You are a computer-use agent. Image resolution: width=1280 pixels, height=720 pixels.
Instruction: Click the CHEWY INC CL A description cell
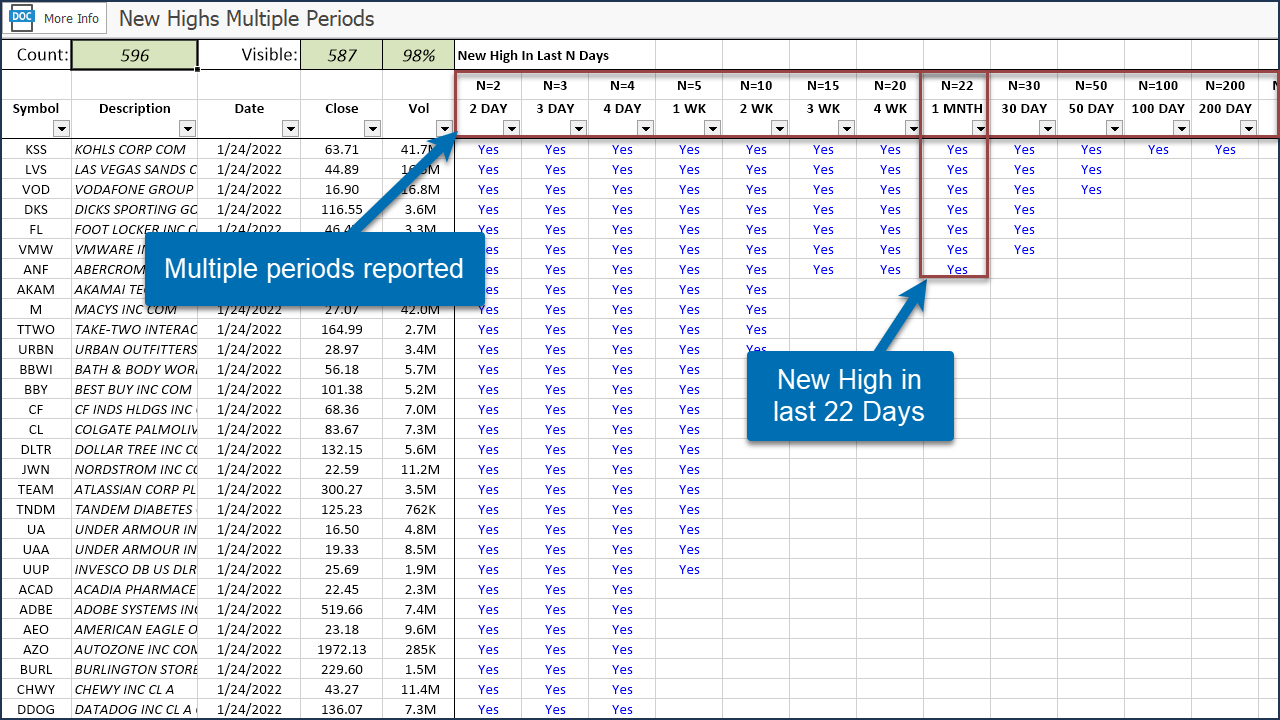click(x=134, y=690)
